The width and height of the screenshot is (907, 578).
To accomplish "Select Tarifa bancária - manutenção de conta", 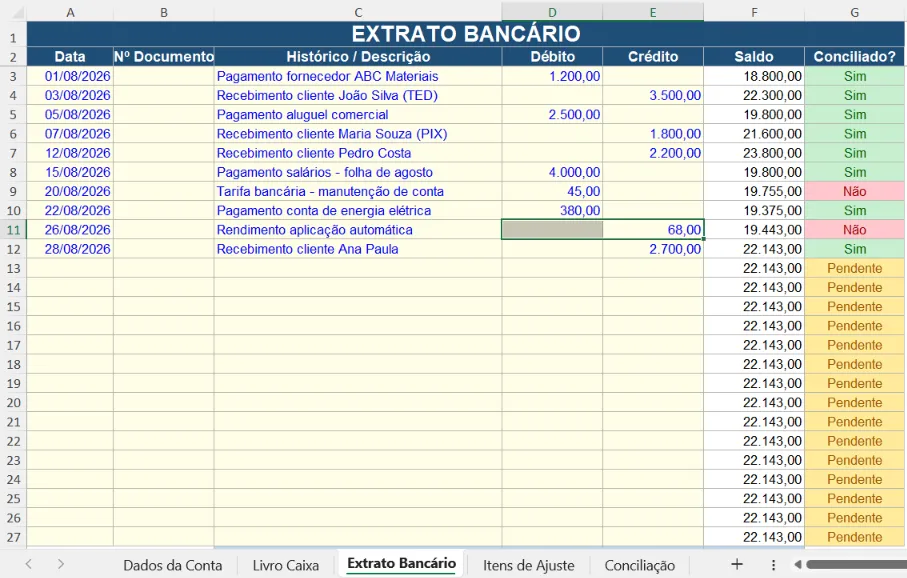I will click(x=358, y=191).
